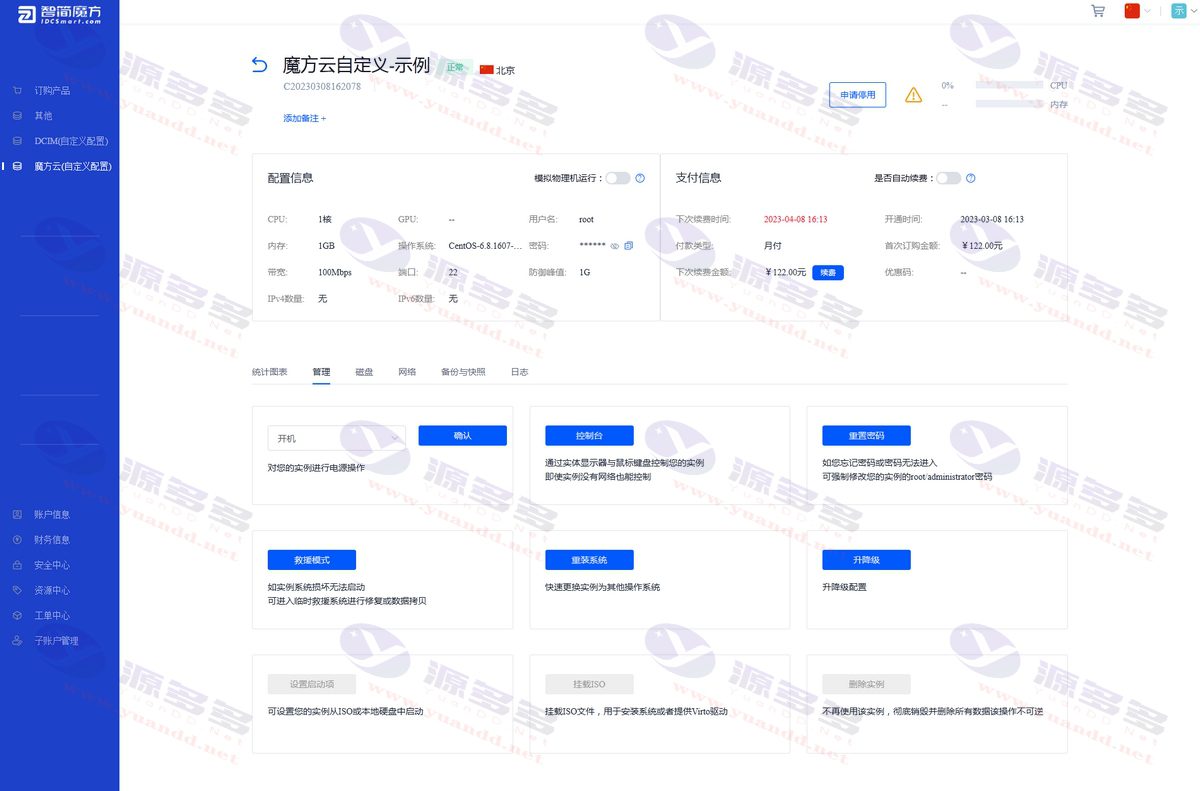
Task: Click the 设置启动项 button
Action: click(x=312, y=685)
